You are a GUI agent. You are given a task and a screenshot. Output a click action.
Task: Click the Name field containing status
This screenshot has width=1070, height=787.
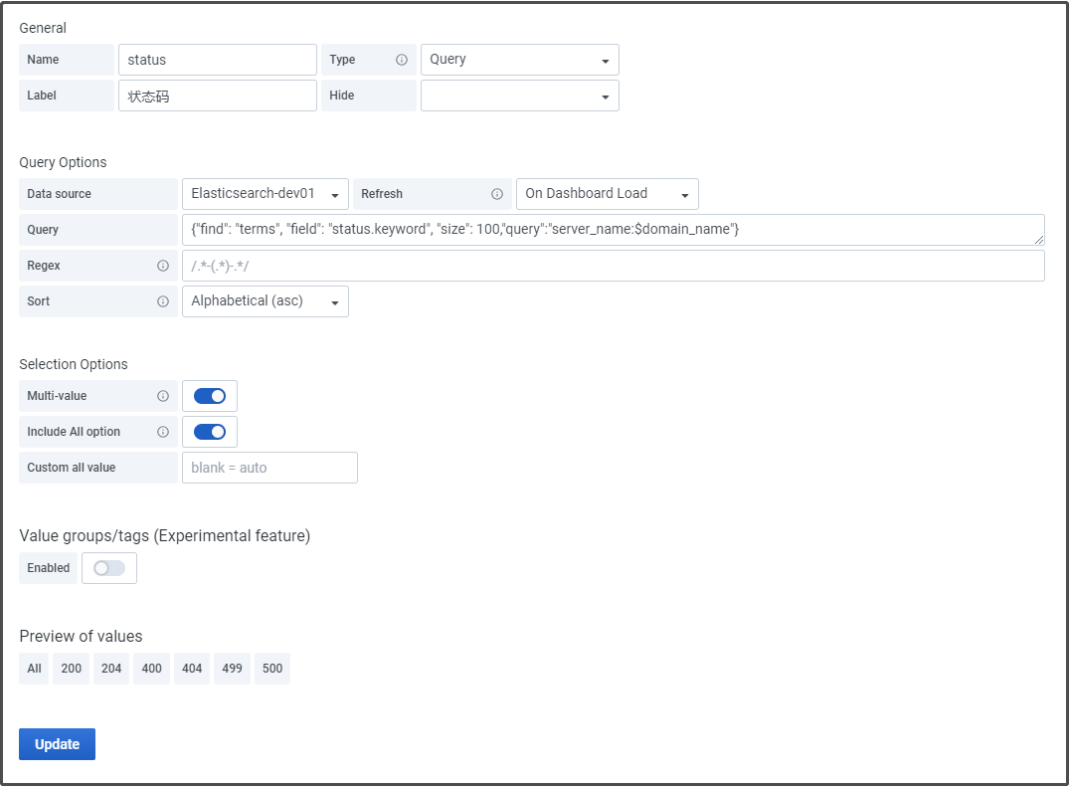pyautogui.click(x=217, y=60)
